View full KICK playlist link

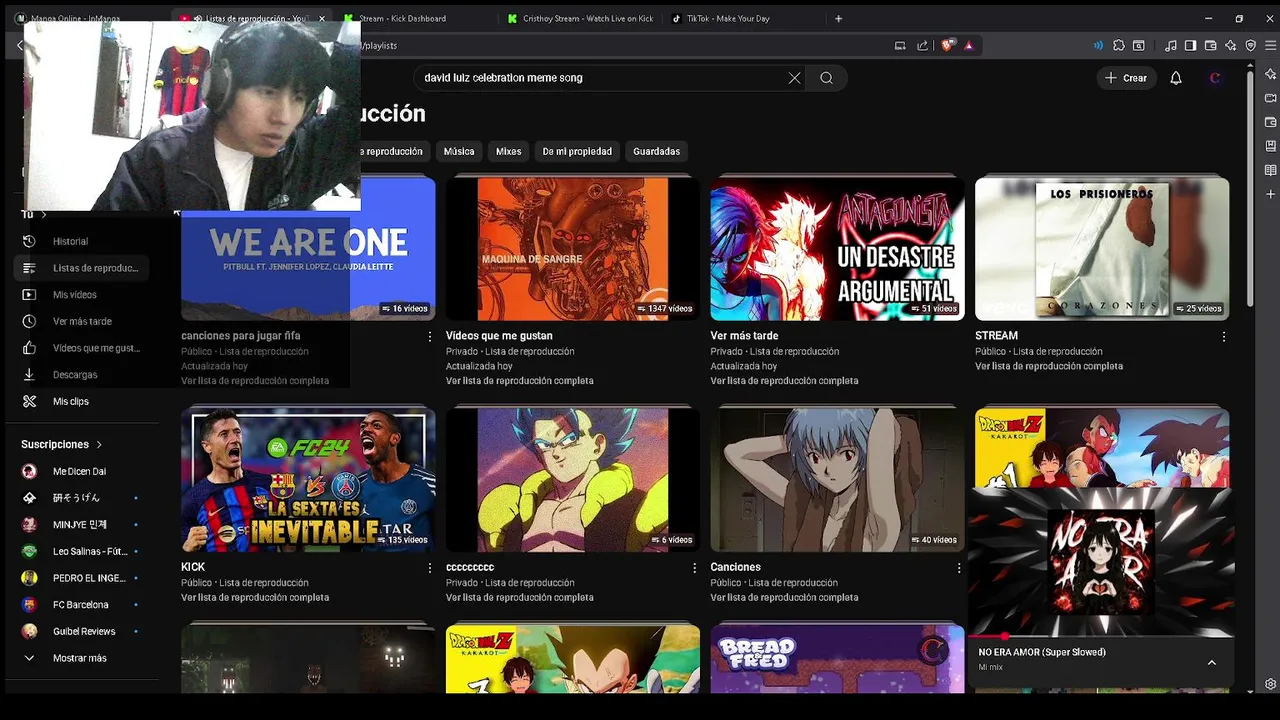pyautogui.click(x=255, y=598)
